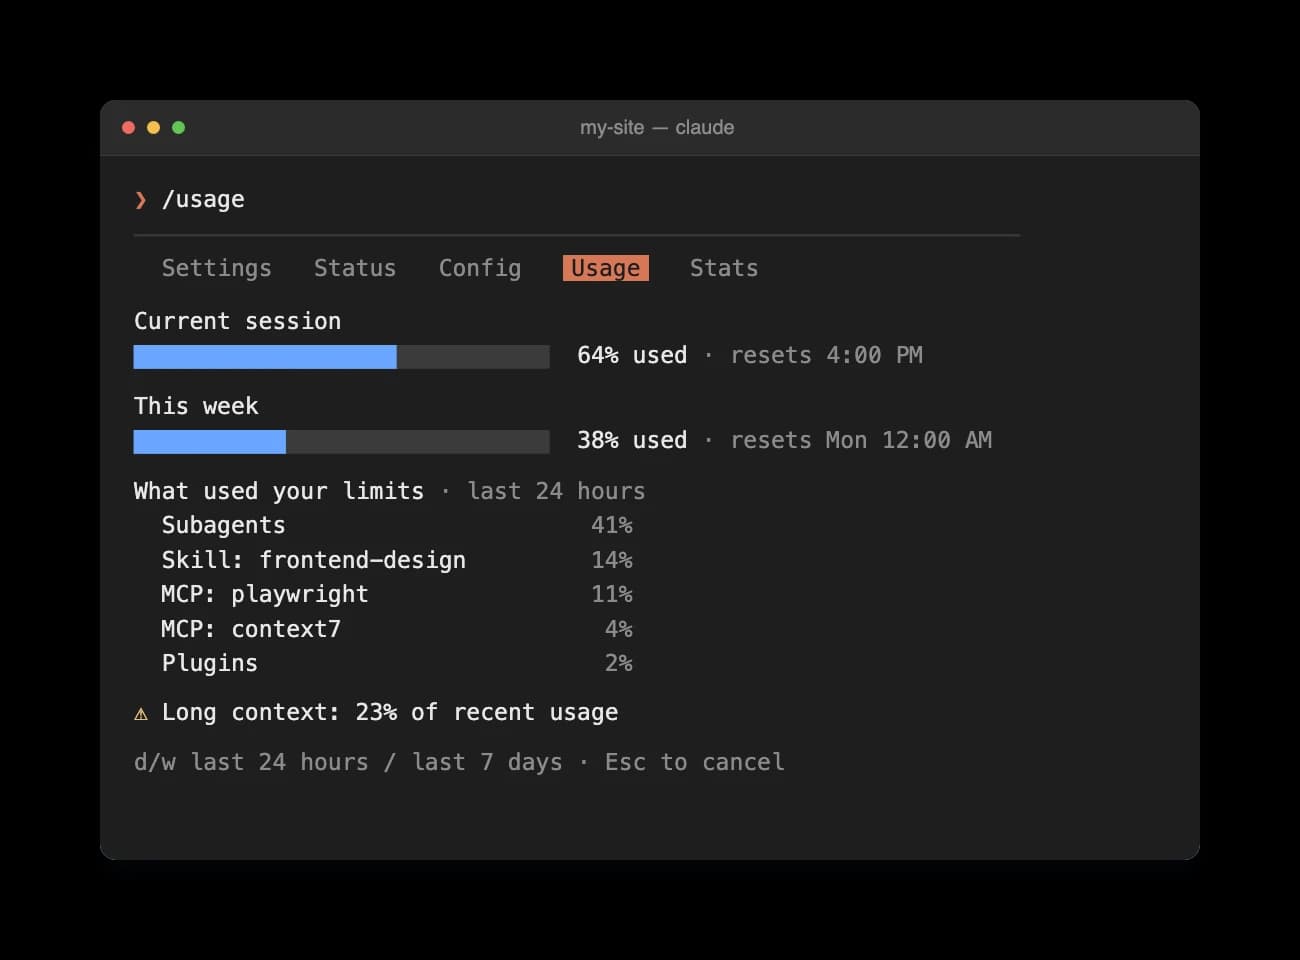Click the 14% frontend-design value
The width and height of the screenshot is (1300, 960).
point(612,560)
